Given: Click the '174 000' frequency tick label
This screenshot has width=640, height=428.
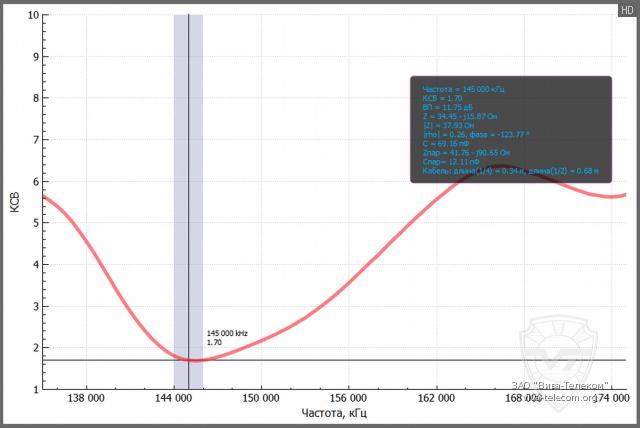Looking at the screenshot, I should tap(611, 398).
